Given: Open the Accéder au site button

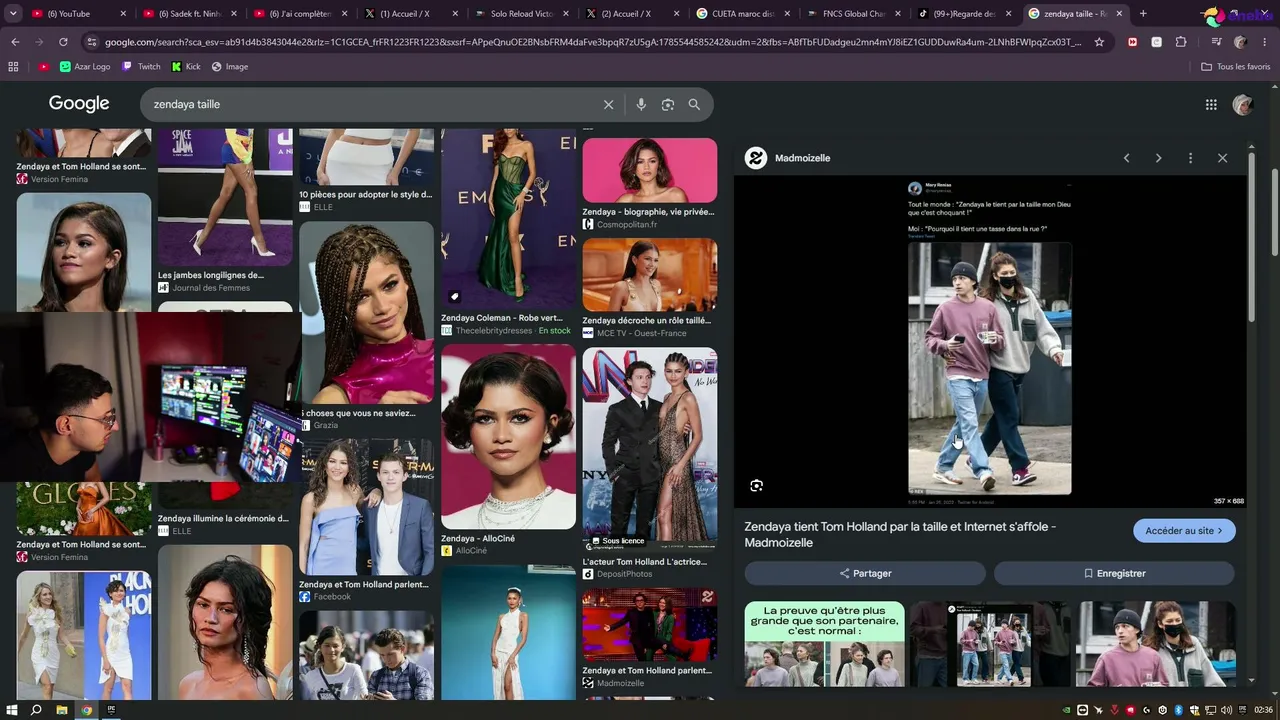Looking at the screenshot, I should 1184,531.
